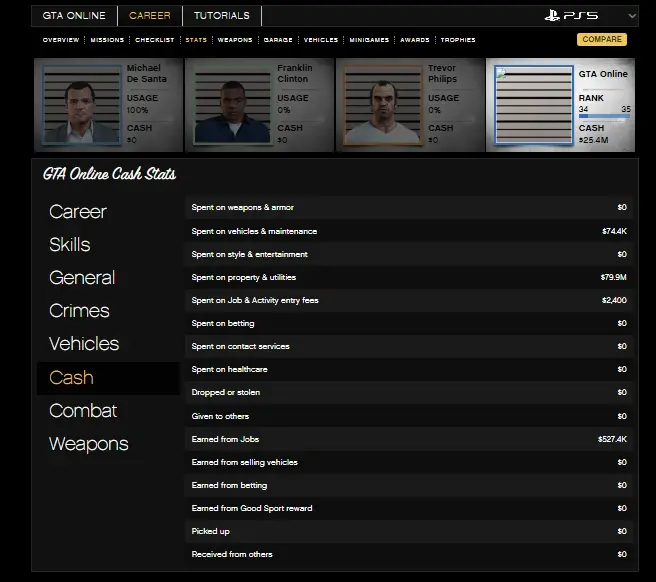This screenshot has height=582, width=656.
Task: Select the Cash stats category
Action: pyautogui.click(x=108, y=378)
